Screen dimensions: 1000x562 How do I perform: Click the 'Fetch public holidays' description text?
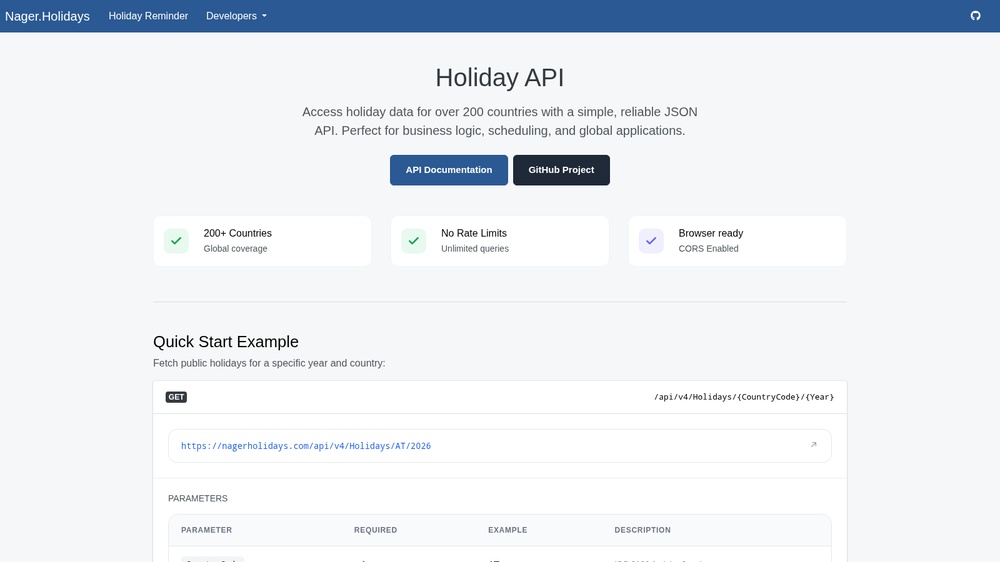click(269, 363)
